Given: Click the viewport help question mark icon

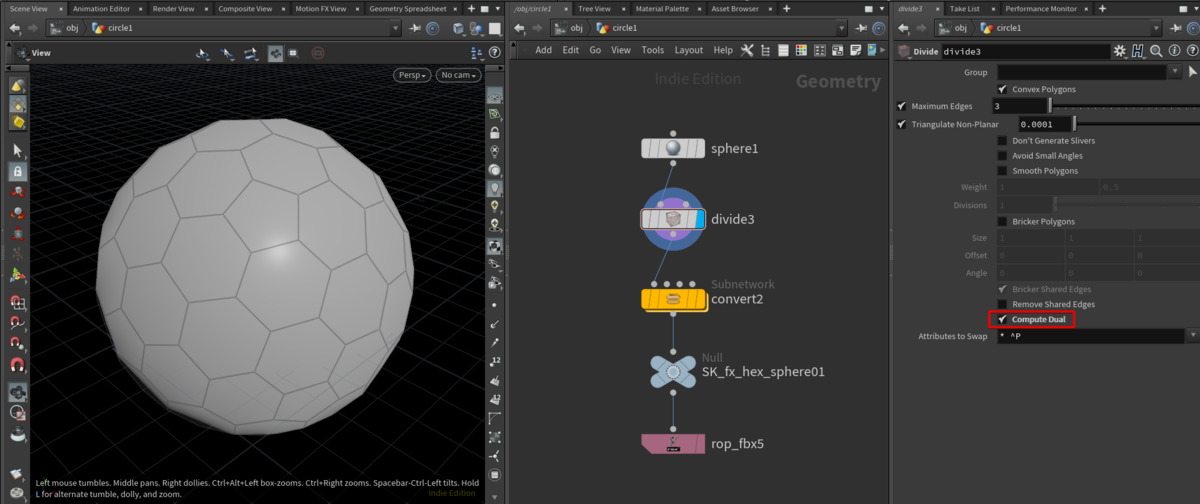Looking at the screenshot, I should click(x=496, y=53).
